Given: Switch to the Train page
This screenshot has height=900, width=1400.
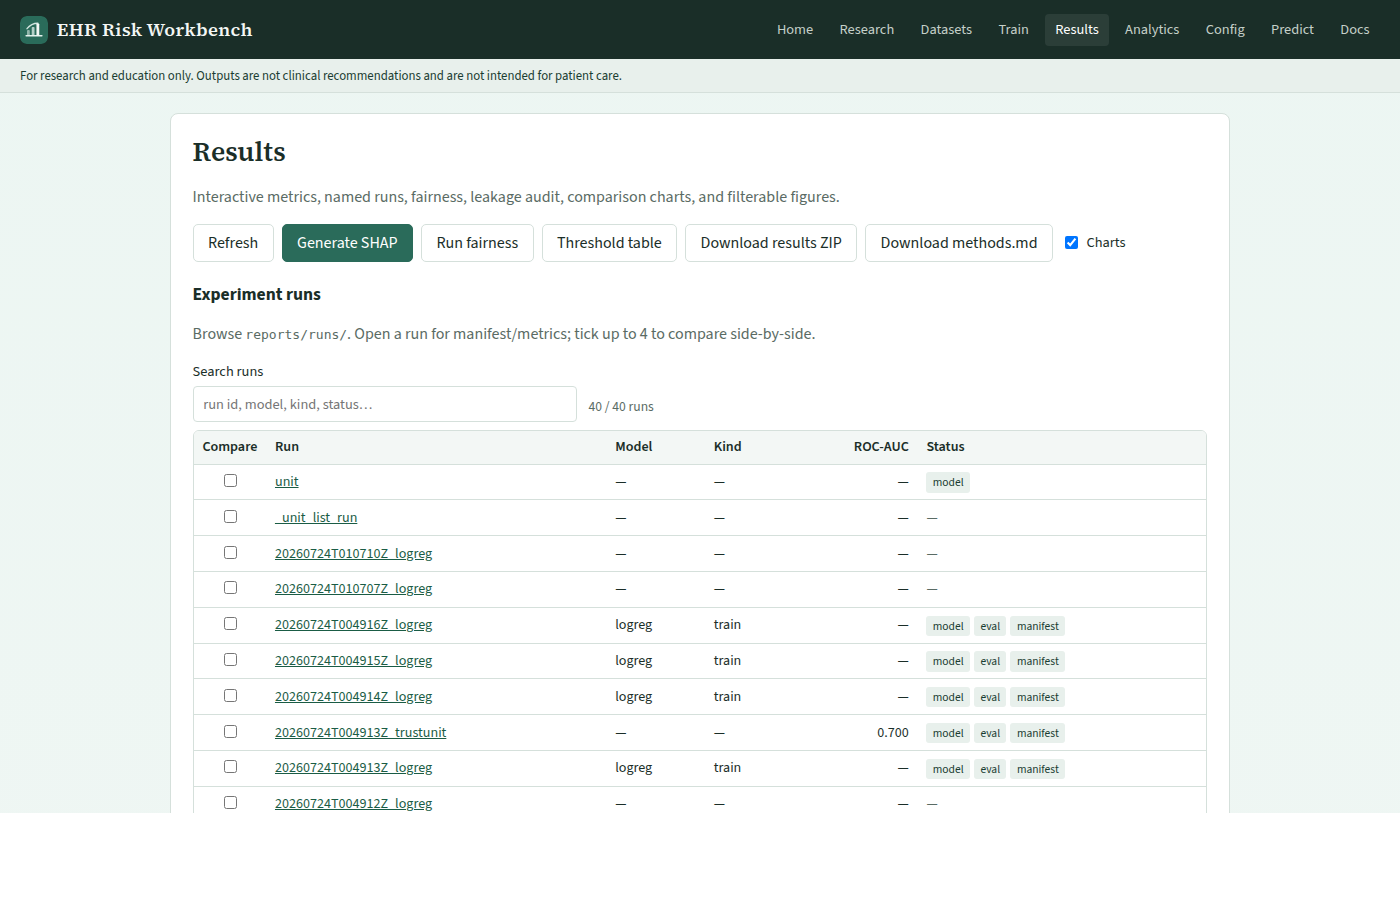Looking at the screenshot, I should coord(1013,30).
